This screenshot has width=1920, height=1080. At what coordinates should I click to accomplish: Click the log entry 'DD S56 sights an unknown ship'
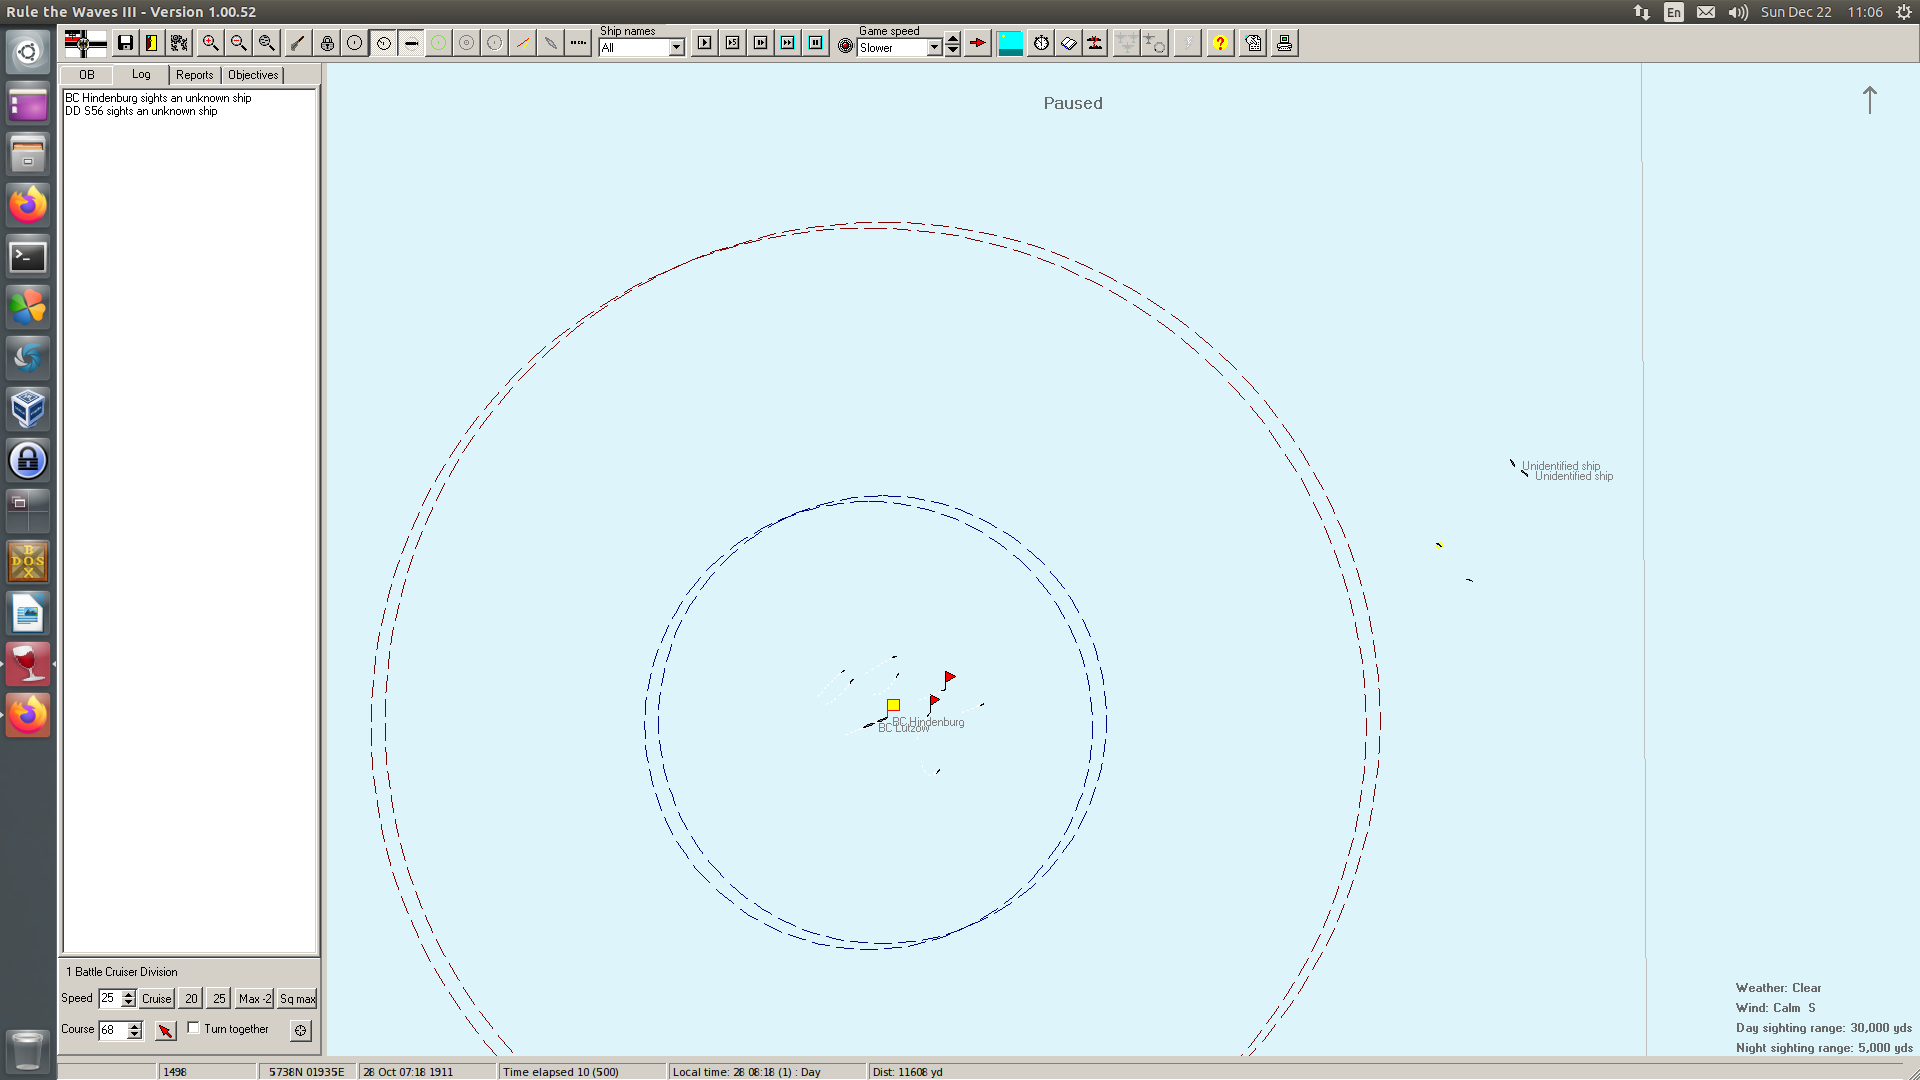pyautogui.click(x=141, y=111)
